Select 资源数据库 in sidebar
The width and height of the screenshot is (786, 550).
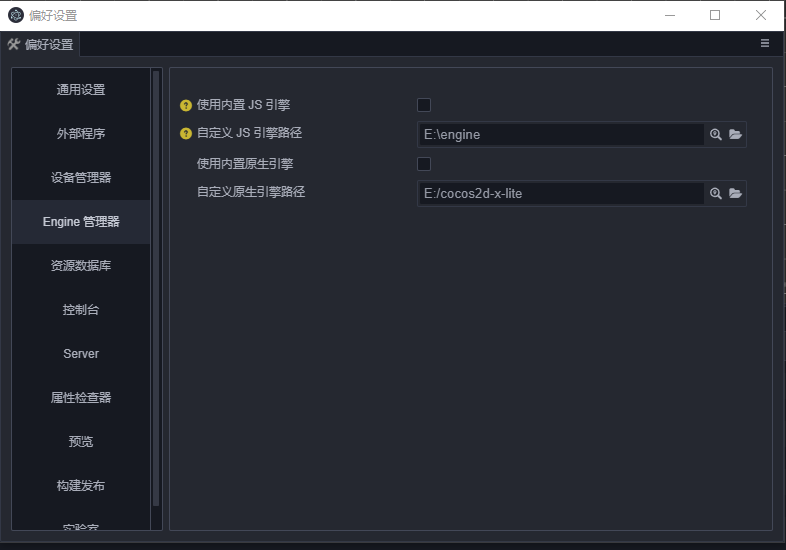(x=81, y=266)
